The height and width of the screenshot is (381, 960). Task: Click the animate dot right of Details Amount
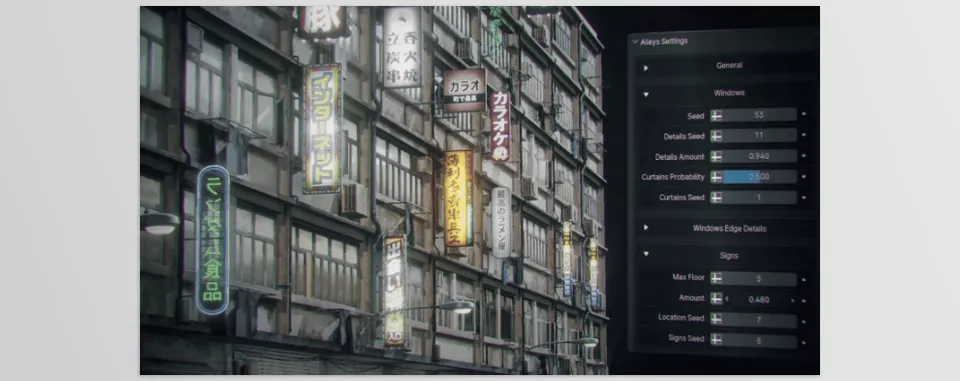804,156
